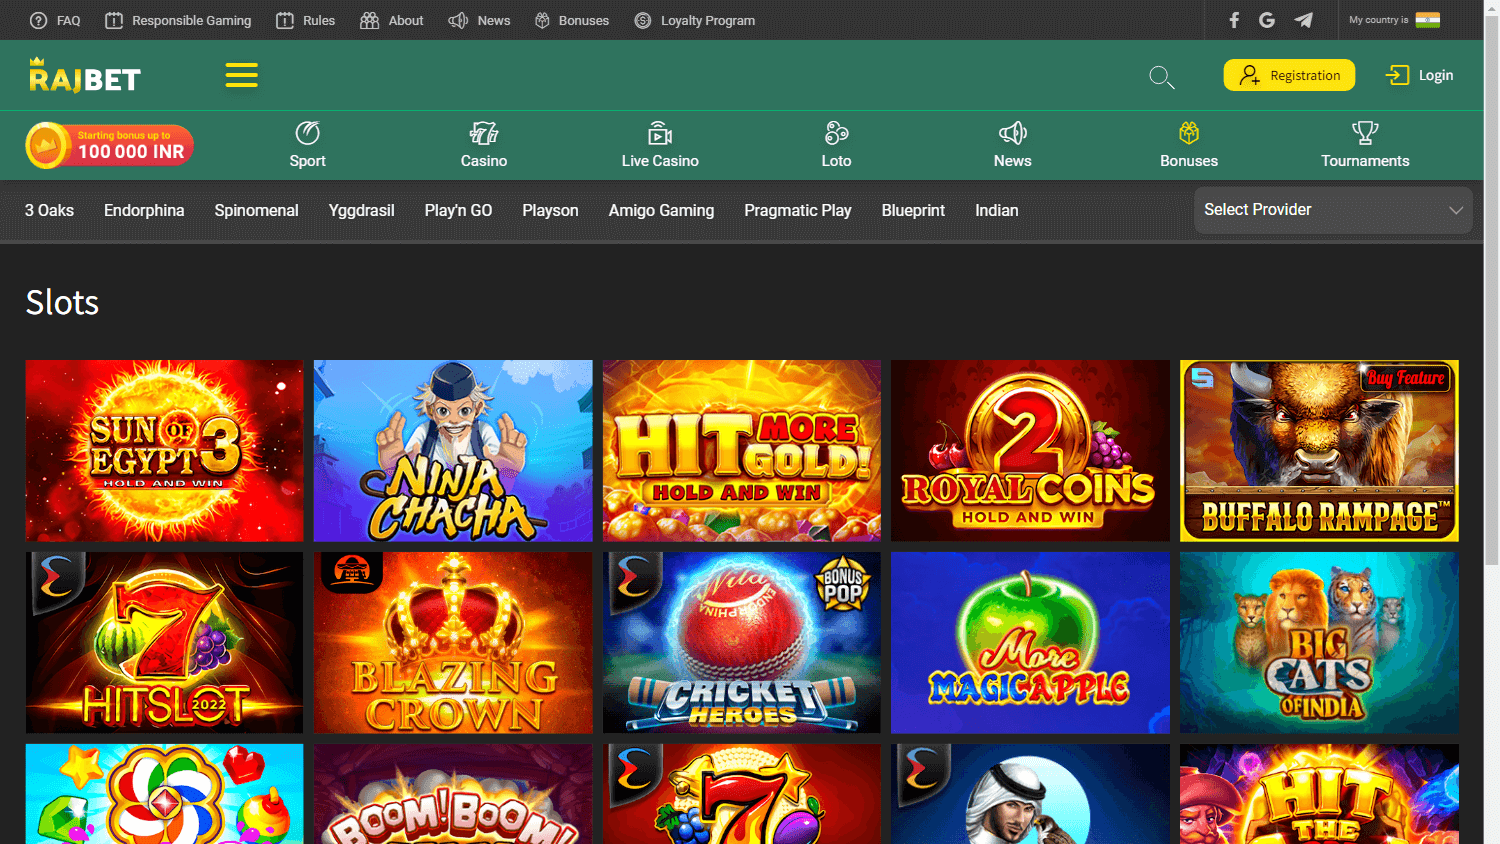Select the Indian category tab
The image size is (1500, 844).
[997, 210]
